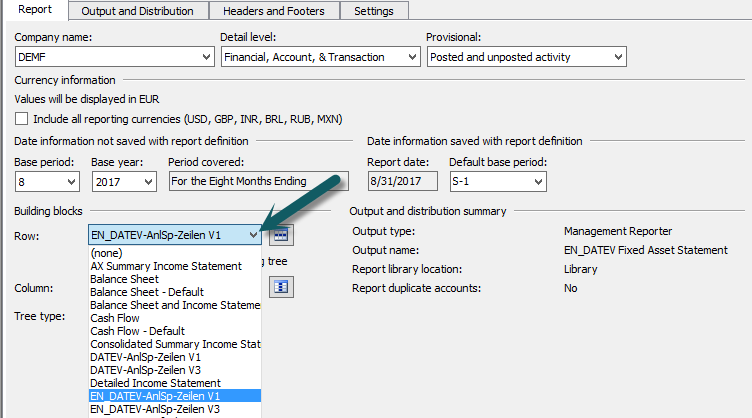Pick Detailed Income Statement from list
The height and width of the screenshot is (418, 752).
coord(155,383)
